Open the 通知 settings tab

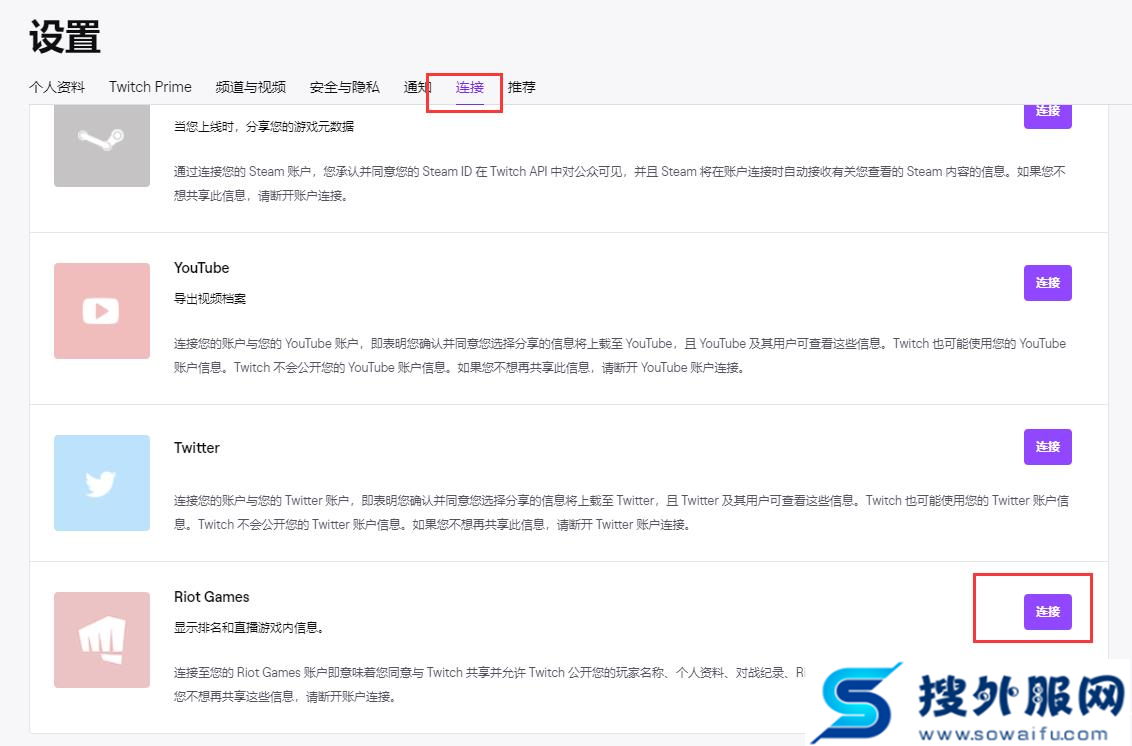click(x=417, y=87)
